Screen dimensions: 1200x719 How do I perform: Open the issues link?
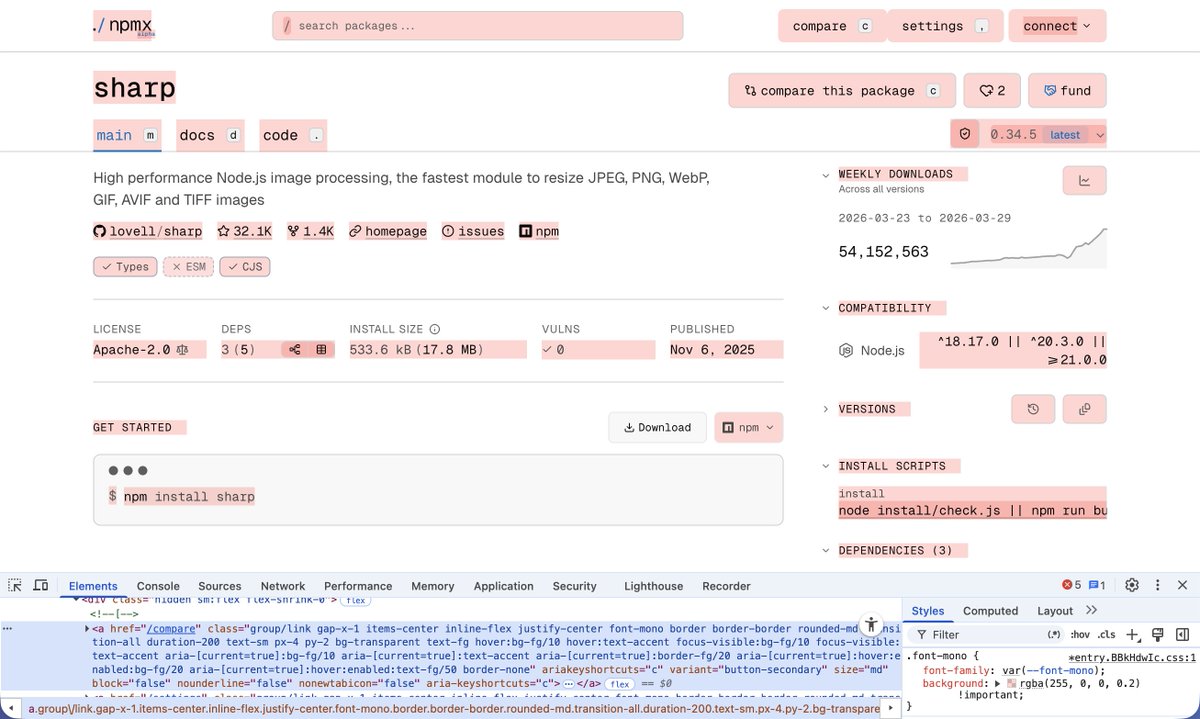coord(473,231)
